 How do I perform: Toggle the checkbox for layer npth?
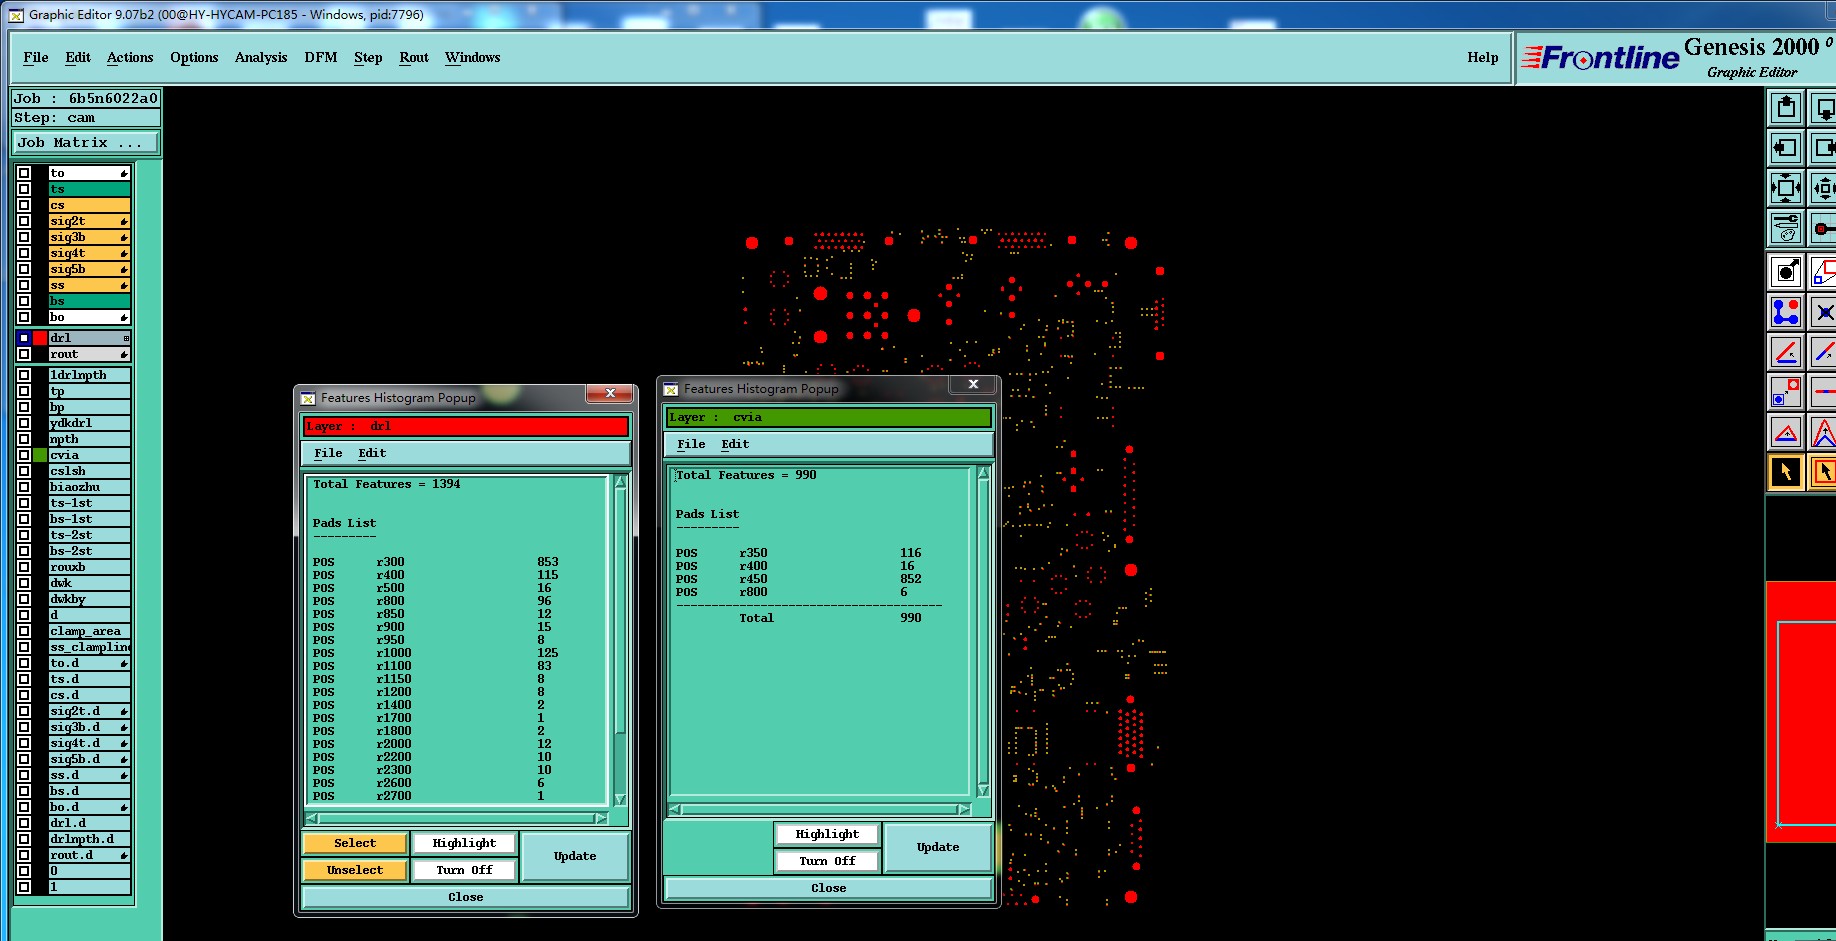coord(24,439)
